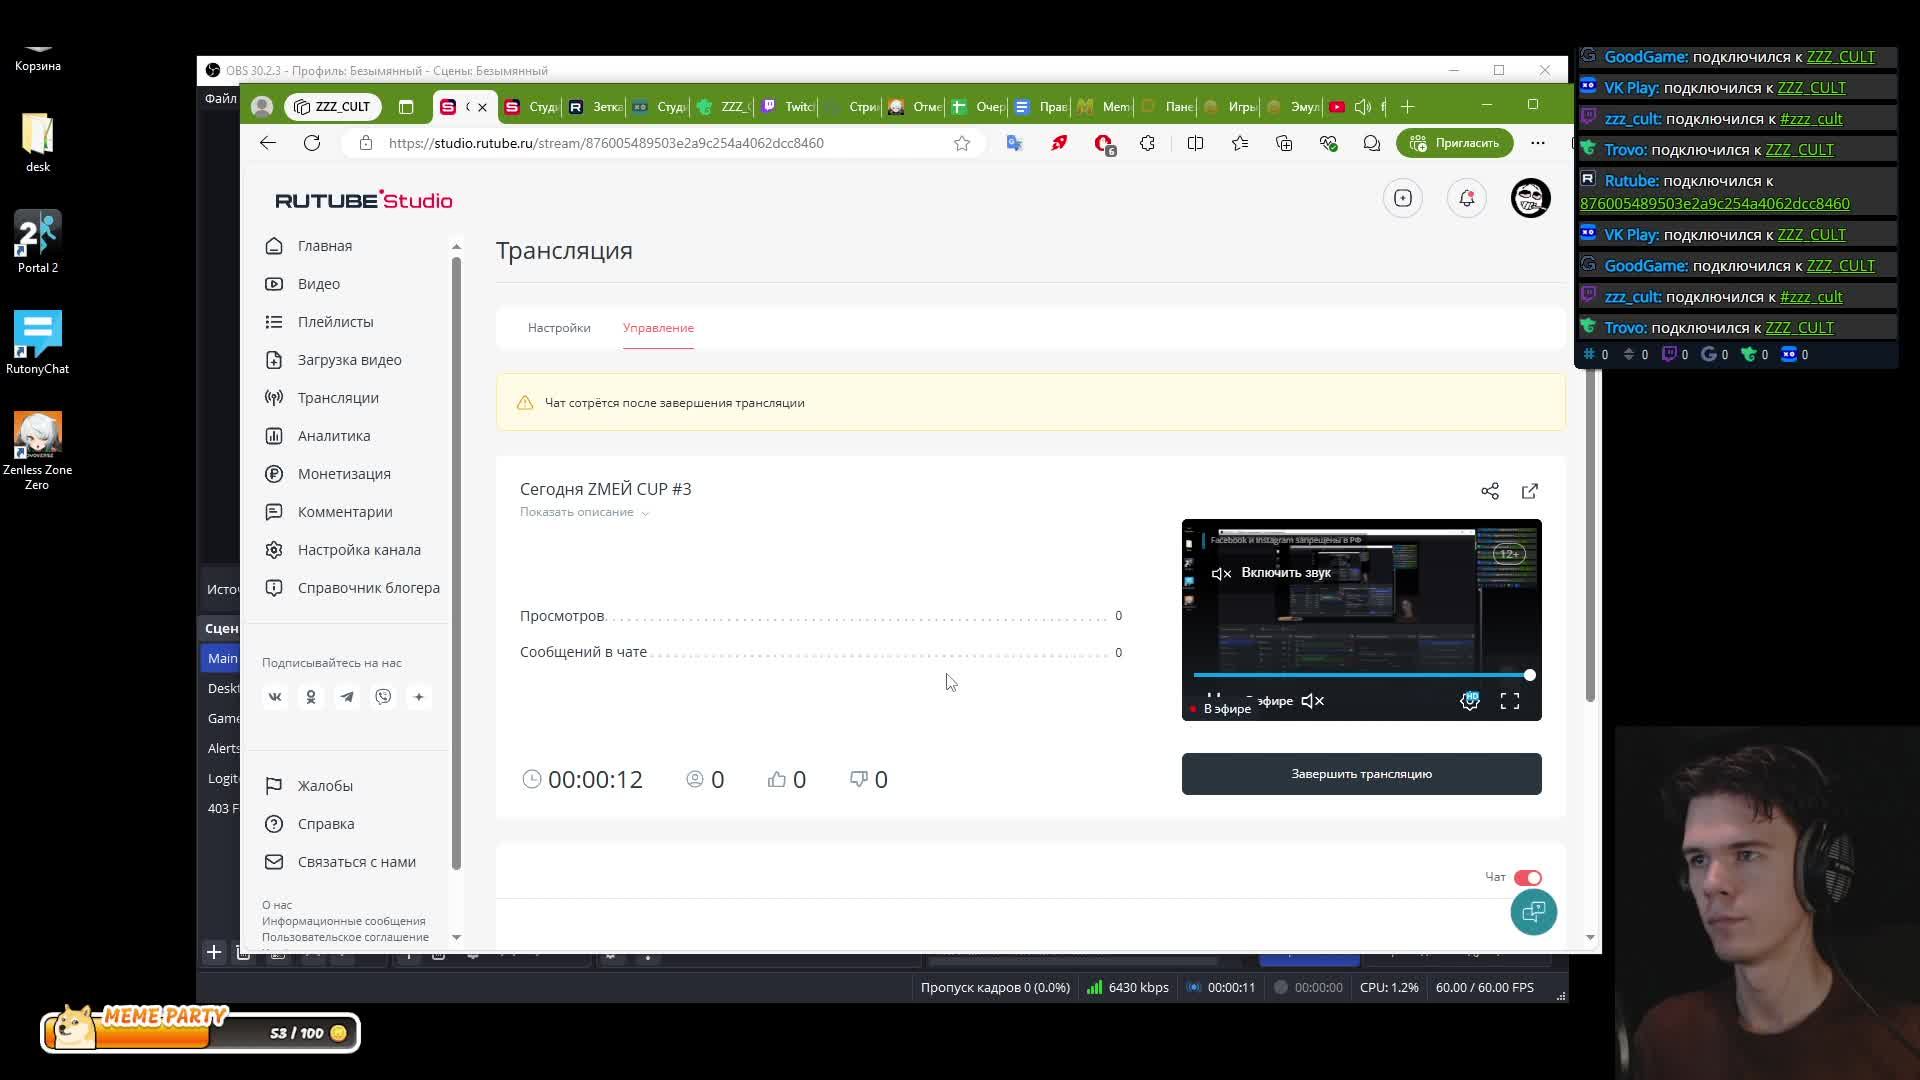The image size is (1920, 1080).
Task: Click the add video plus icon in header
Action: click(1403, 198)
